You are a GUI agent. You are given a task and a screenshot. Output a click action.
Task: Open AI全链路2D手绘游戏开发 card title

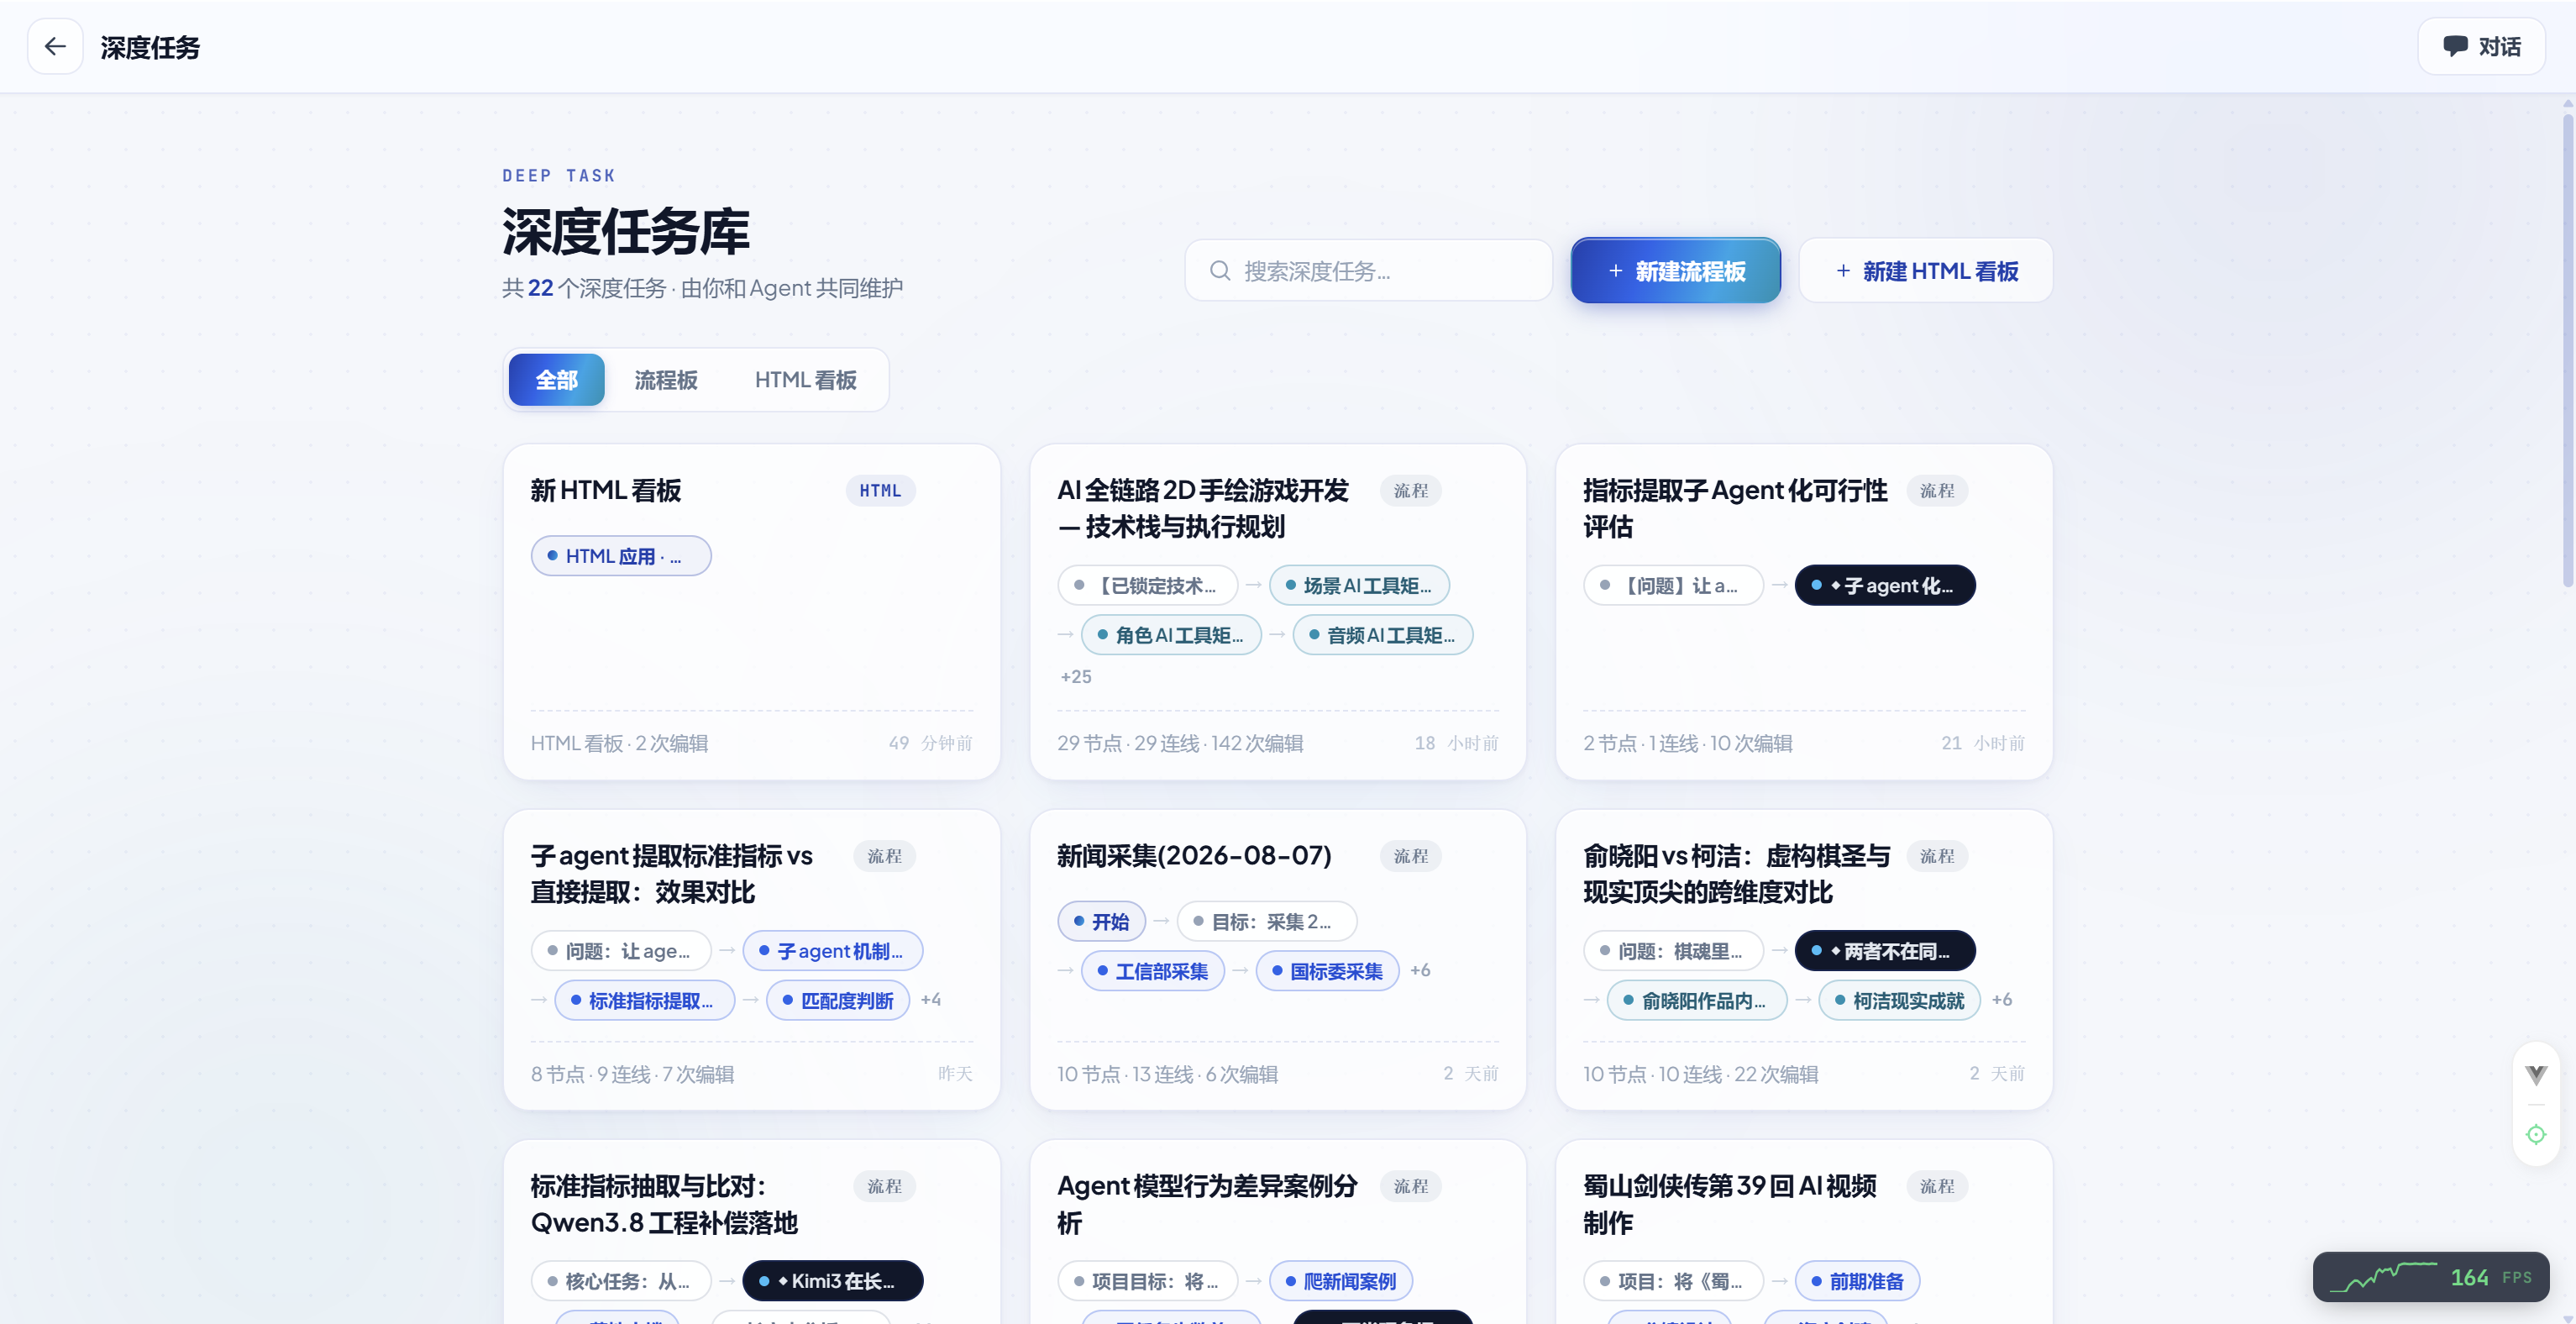click(1203, 509)
